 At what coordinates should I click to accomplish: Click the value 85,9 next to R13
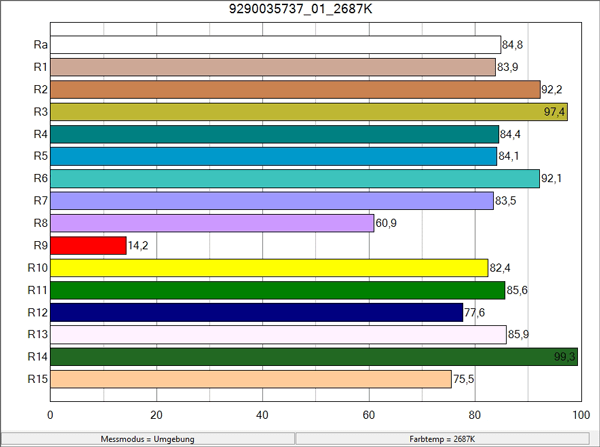click(x=518, y=334)
